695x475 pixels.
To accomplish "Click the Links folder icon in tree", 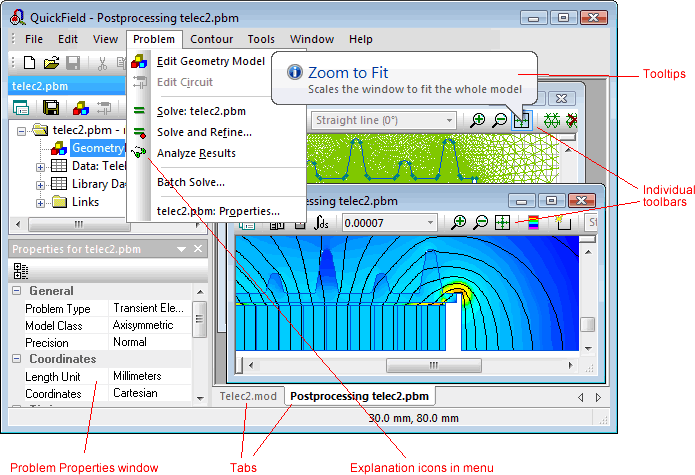I will [59, 202].
